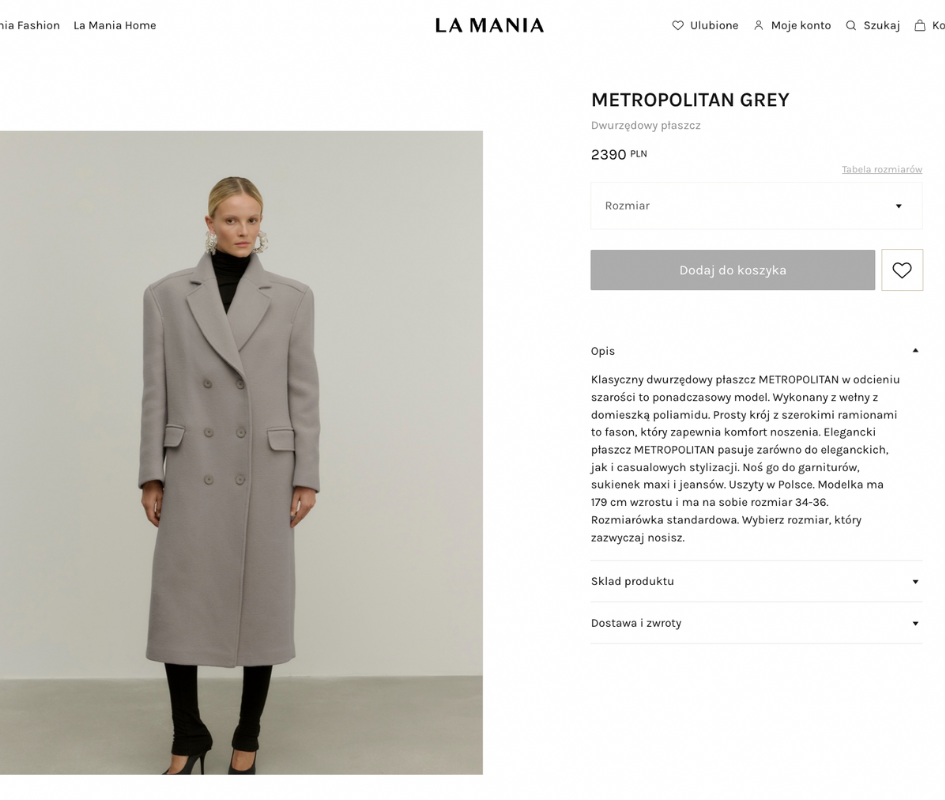The image size is (945, 800).
Task: Add coat to favorites with heart button
Action: pyautogui.click(x=902, y=270)
